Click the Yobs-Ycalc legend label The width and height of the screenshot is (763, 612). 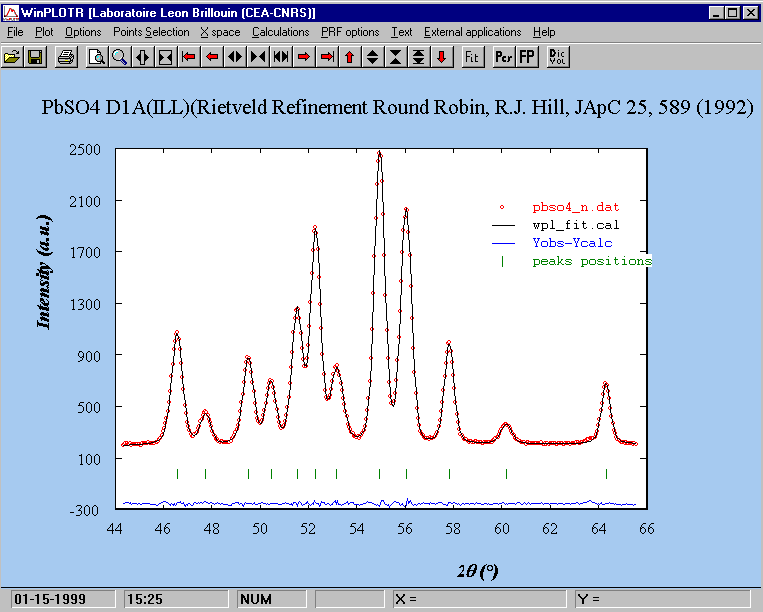click(572, 243)
